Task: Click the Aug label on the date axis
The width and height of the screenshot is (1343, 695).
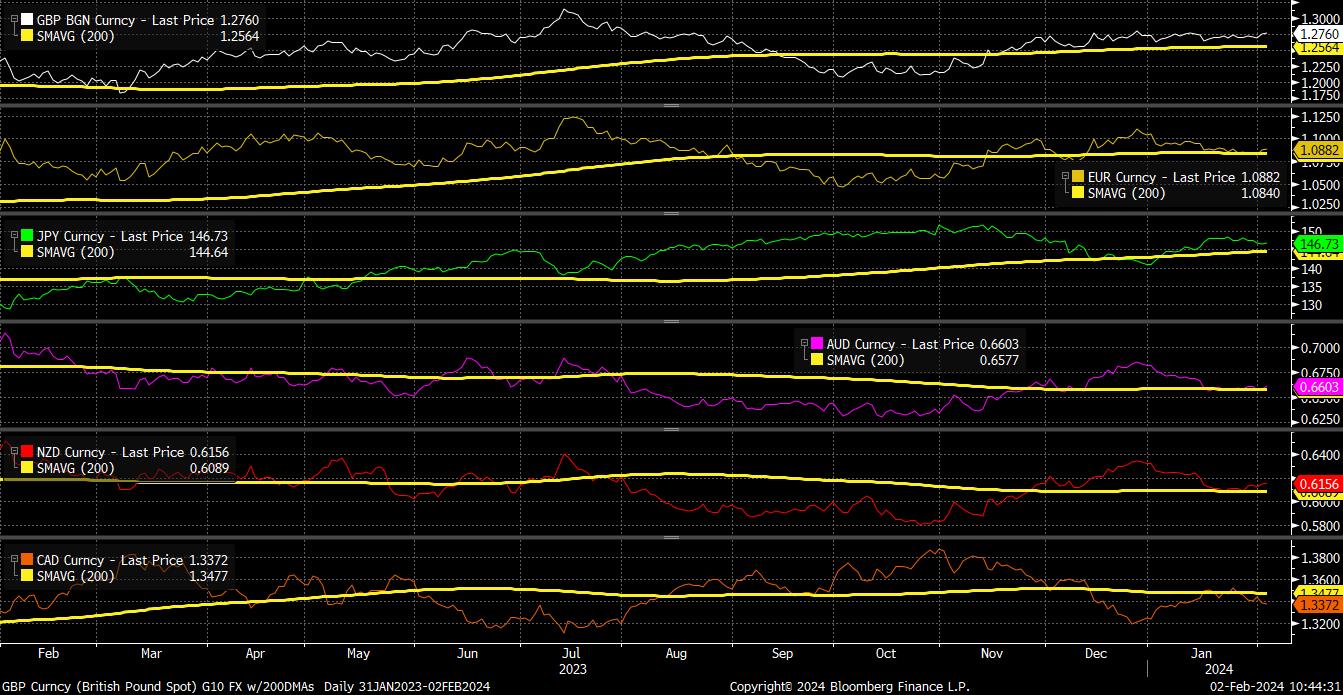Action: [x=676, y=653]
